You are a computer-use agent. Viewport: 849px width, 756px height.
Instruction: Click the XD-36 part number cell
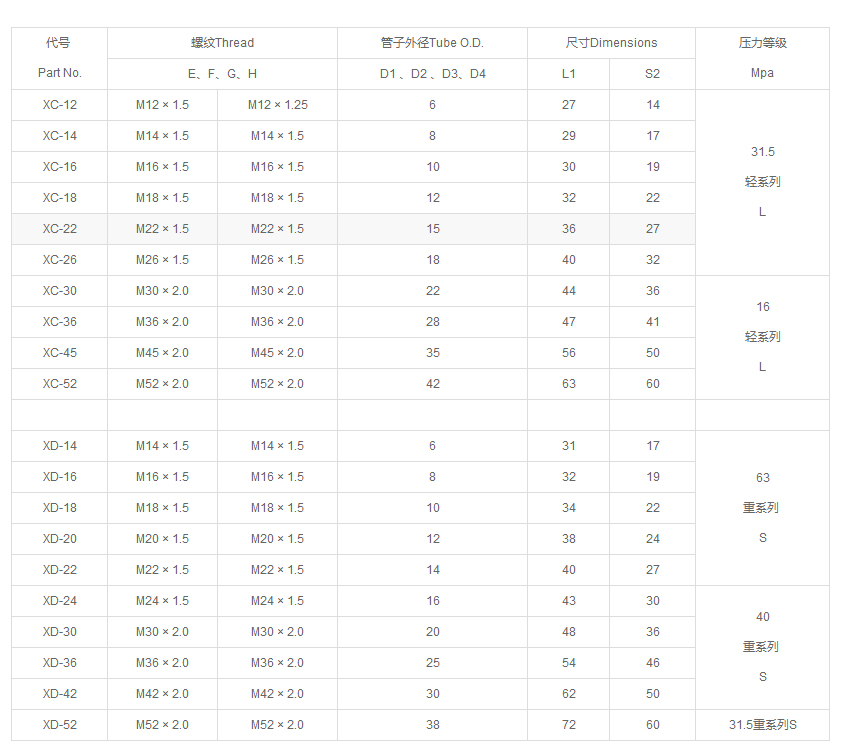[x=59, y=663]
